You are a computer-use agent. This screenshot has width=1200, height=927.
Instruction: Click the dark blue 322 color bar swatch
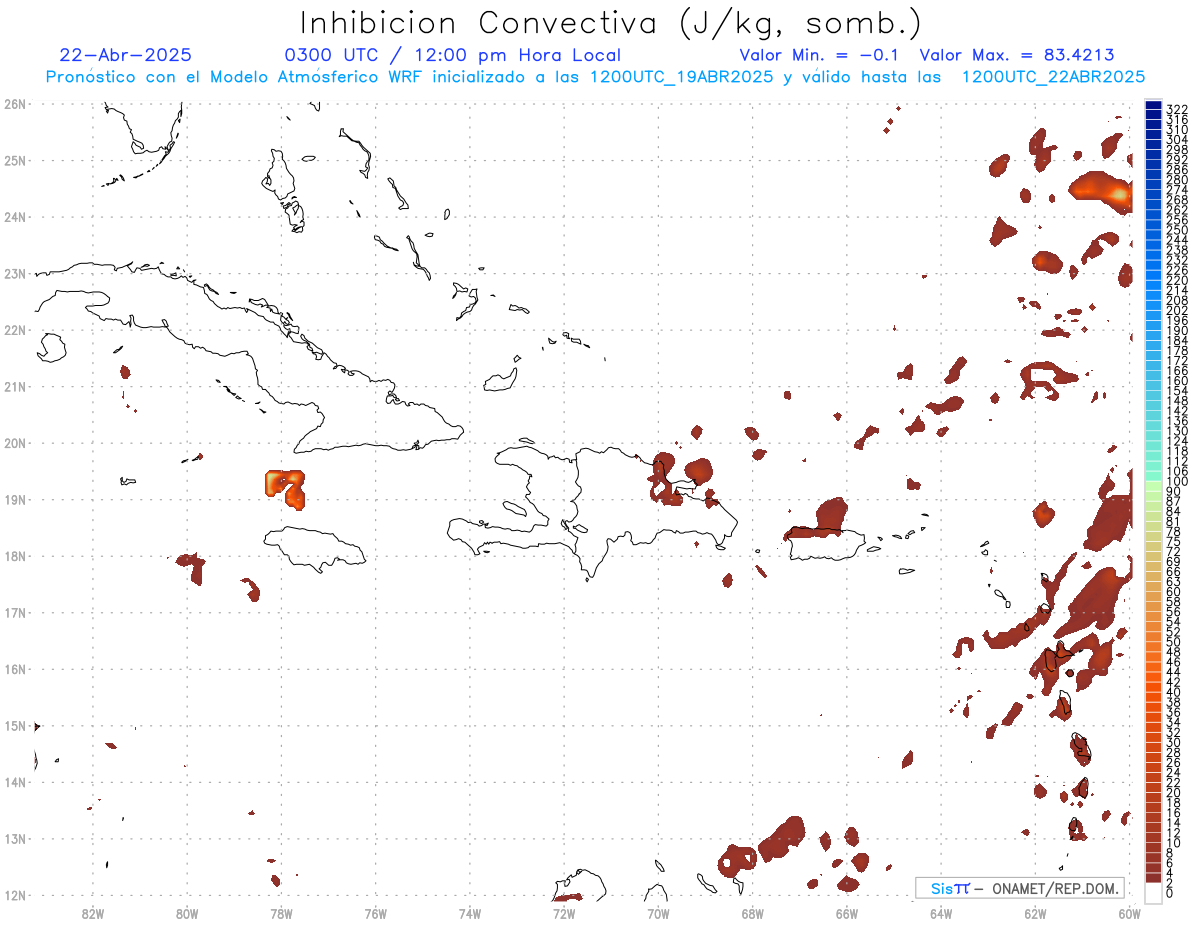[x=1153, y=106]
